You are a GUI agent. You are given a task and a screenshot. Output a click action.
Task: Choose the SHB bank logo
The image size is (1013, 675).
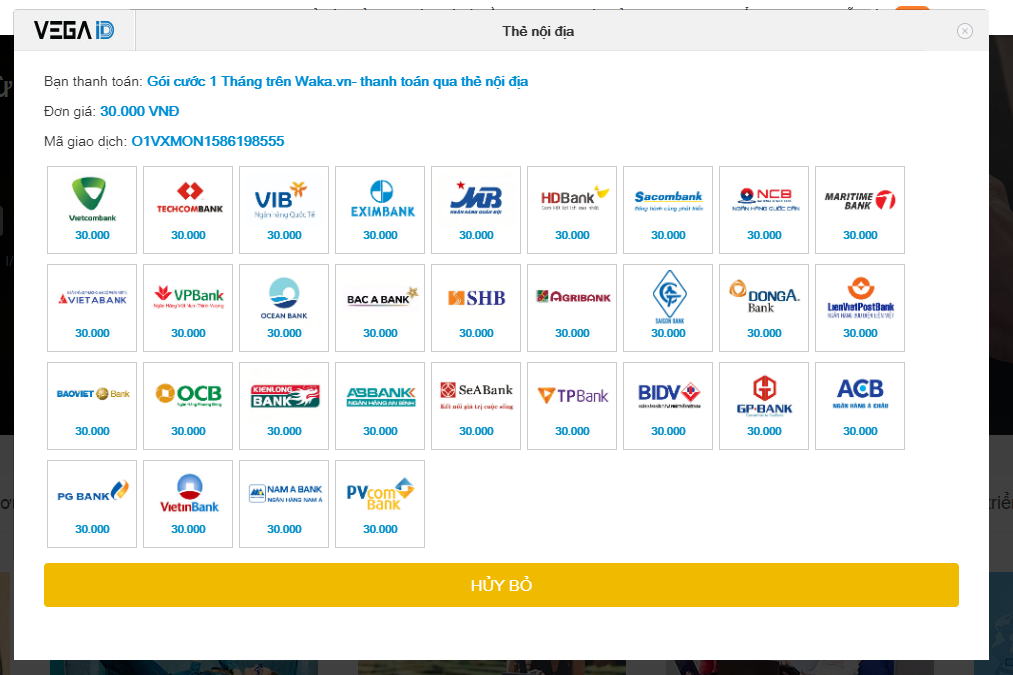[x=476, y=307]
